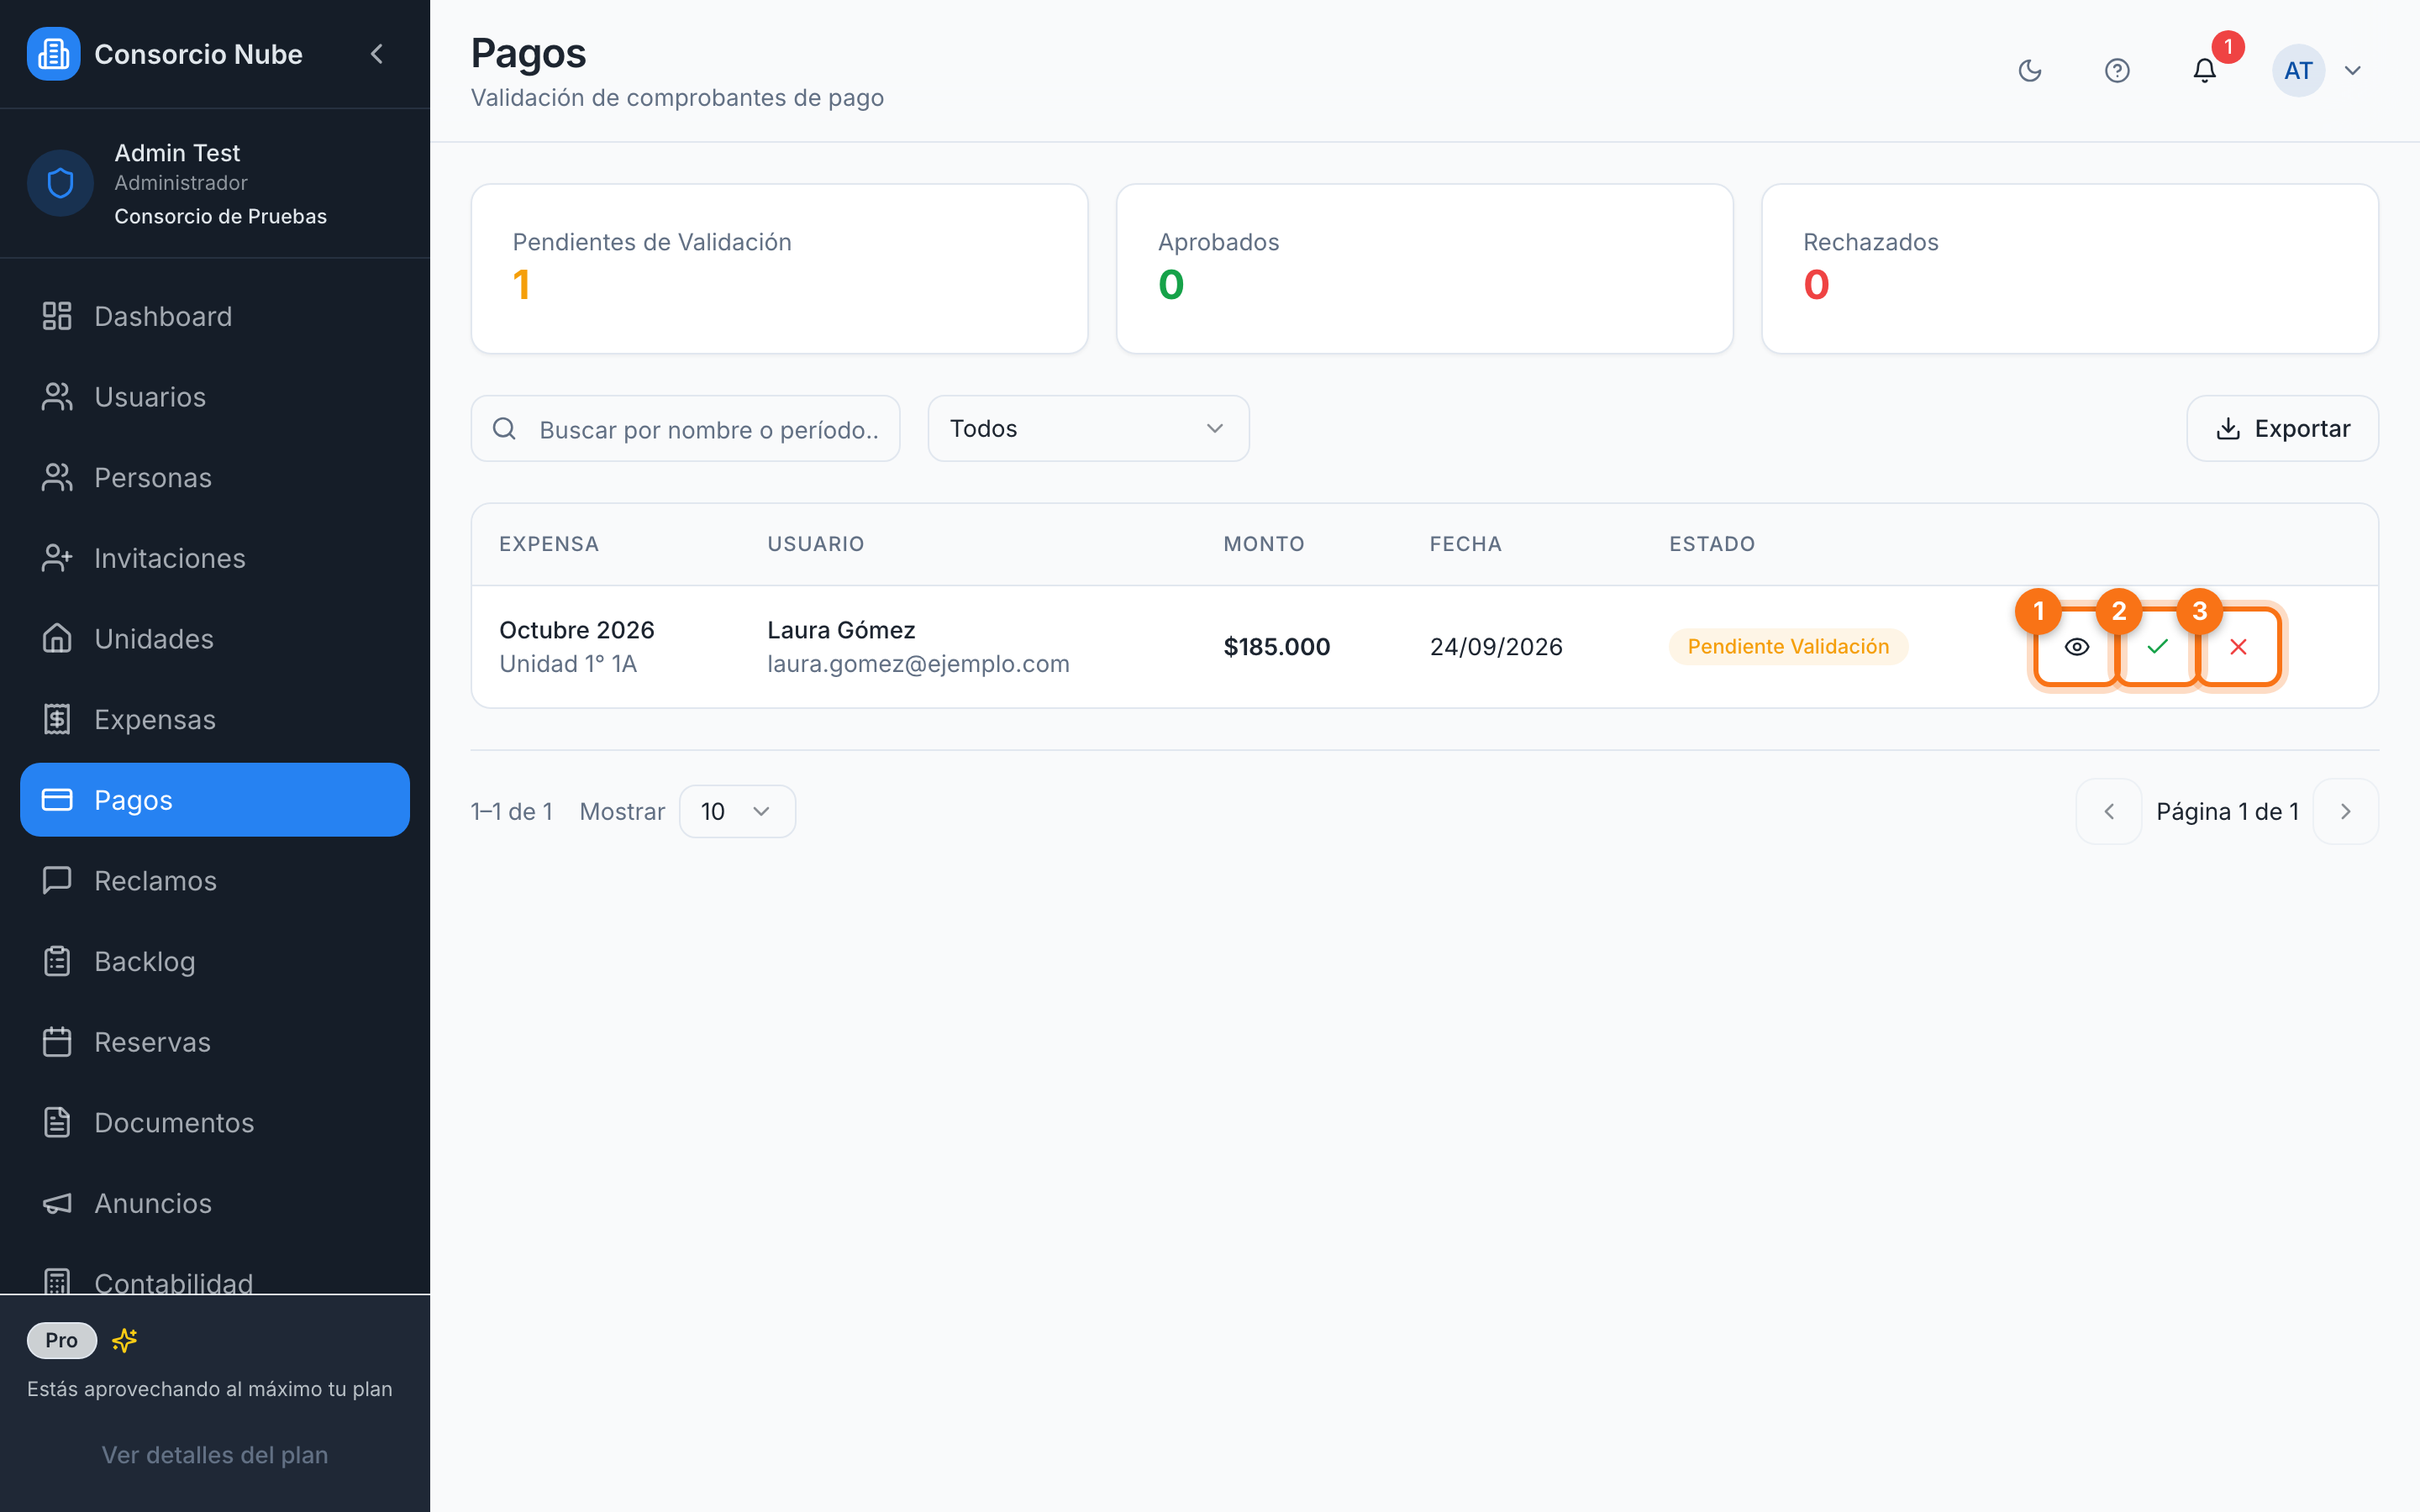Click Ver detalles del plan link
Viewport: 2420px width, 1512px height.
(x=215, y=1454)
